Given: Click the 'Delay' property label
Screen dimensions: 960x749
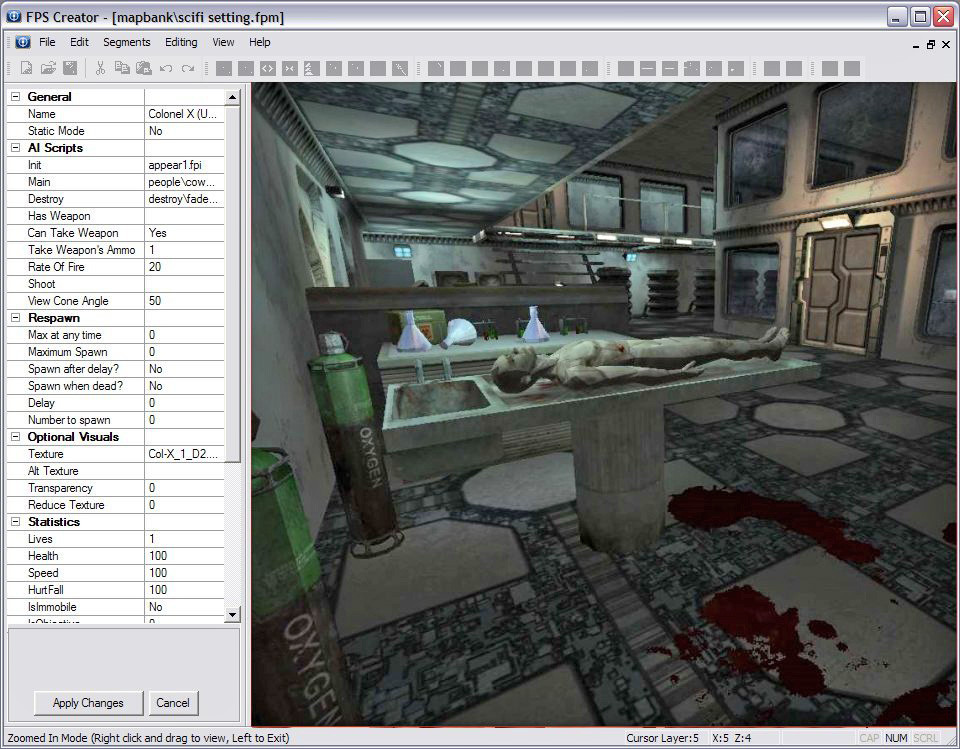Looking at the screenshot, I should point(41,403).
